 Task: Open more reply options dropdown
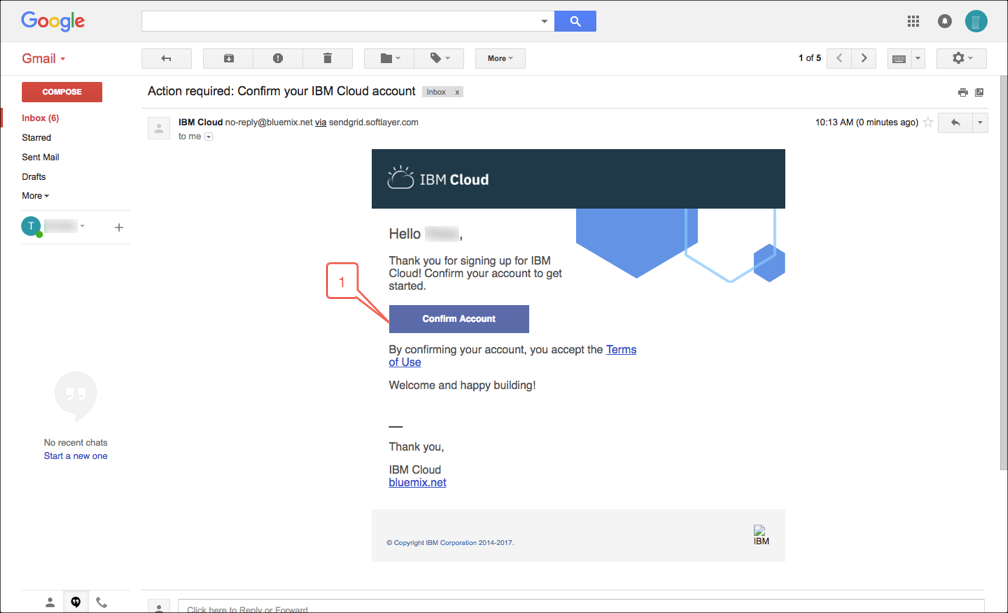980,123
